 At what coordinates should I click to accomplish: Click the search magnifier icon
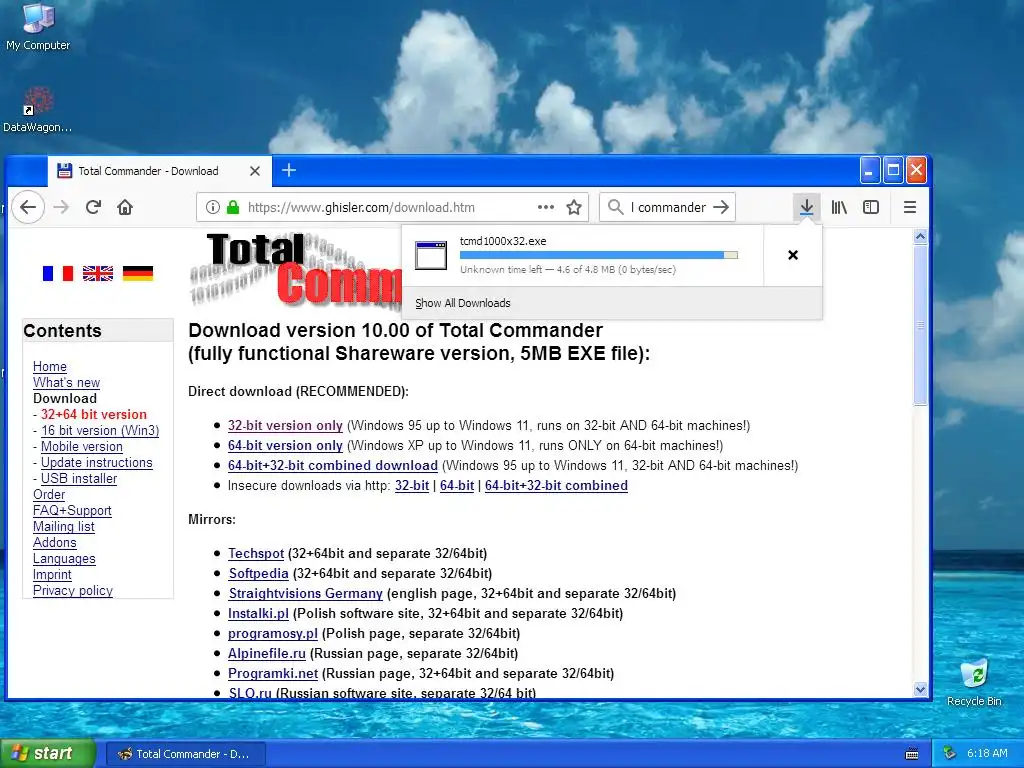coord(615,208)
